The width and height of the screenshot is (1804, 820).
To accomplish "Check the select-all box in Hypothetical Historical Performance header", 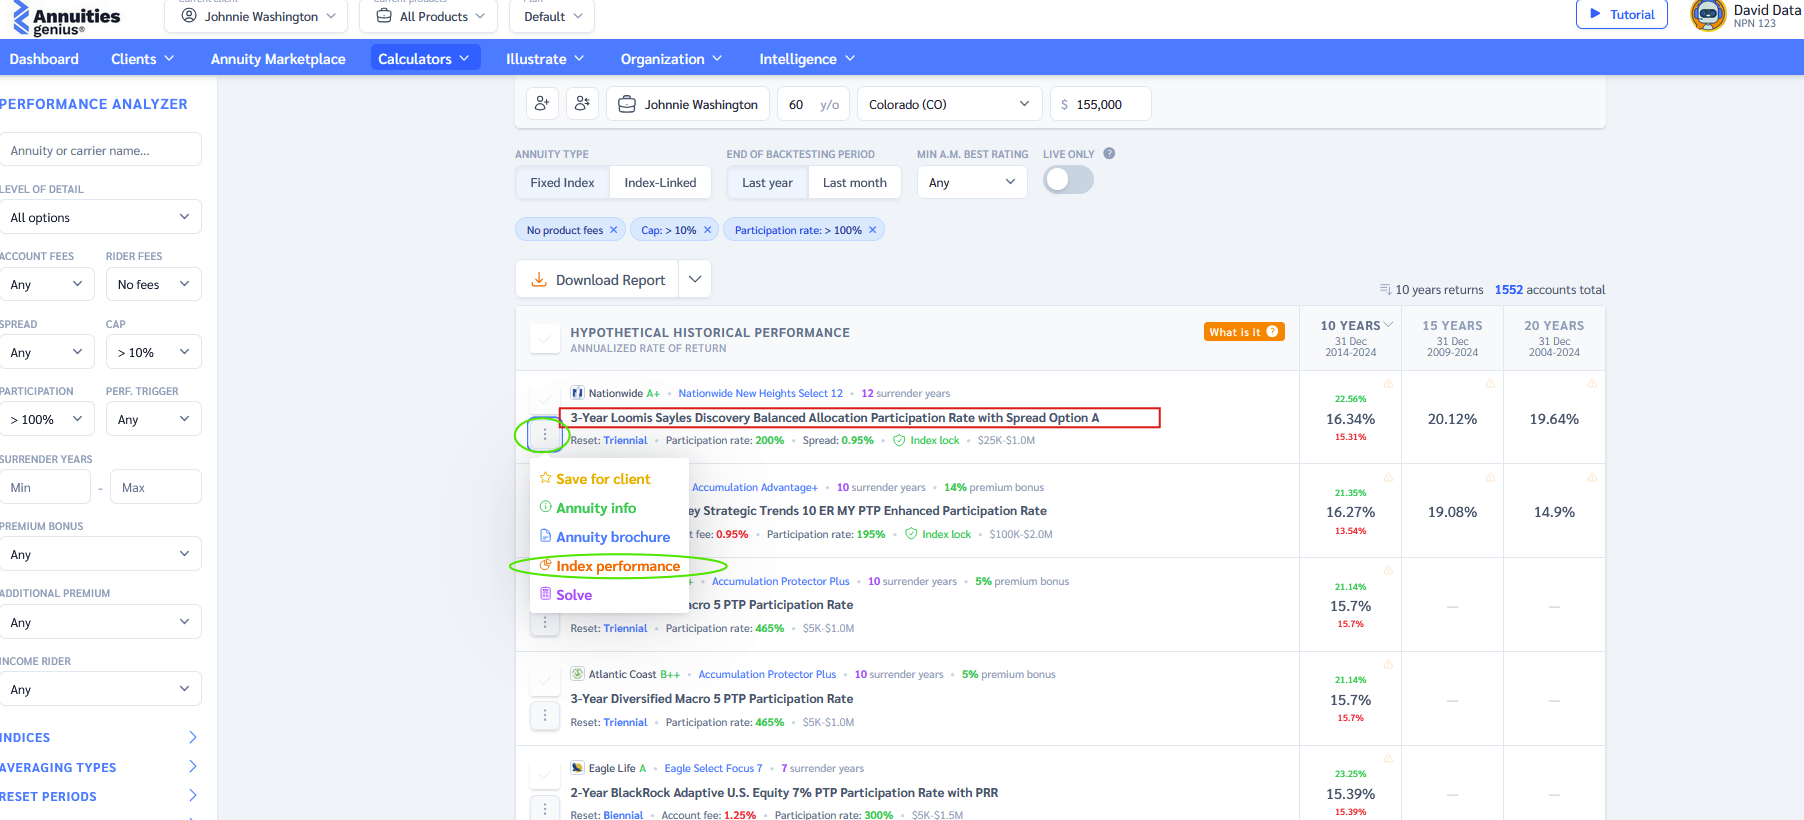I will 545,339.
